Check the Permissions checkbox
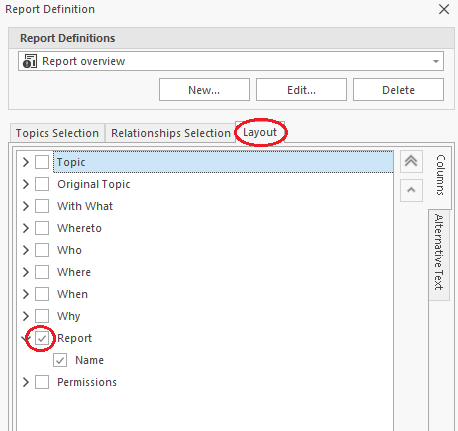Image resolution: width=458 pixels, height=431 pixels. point(42,382)
